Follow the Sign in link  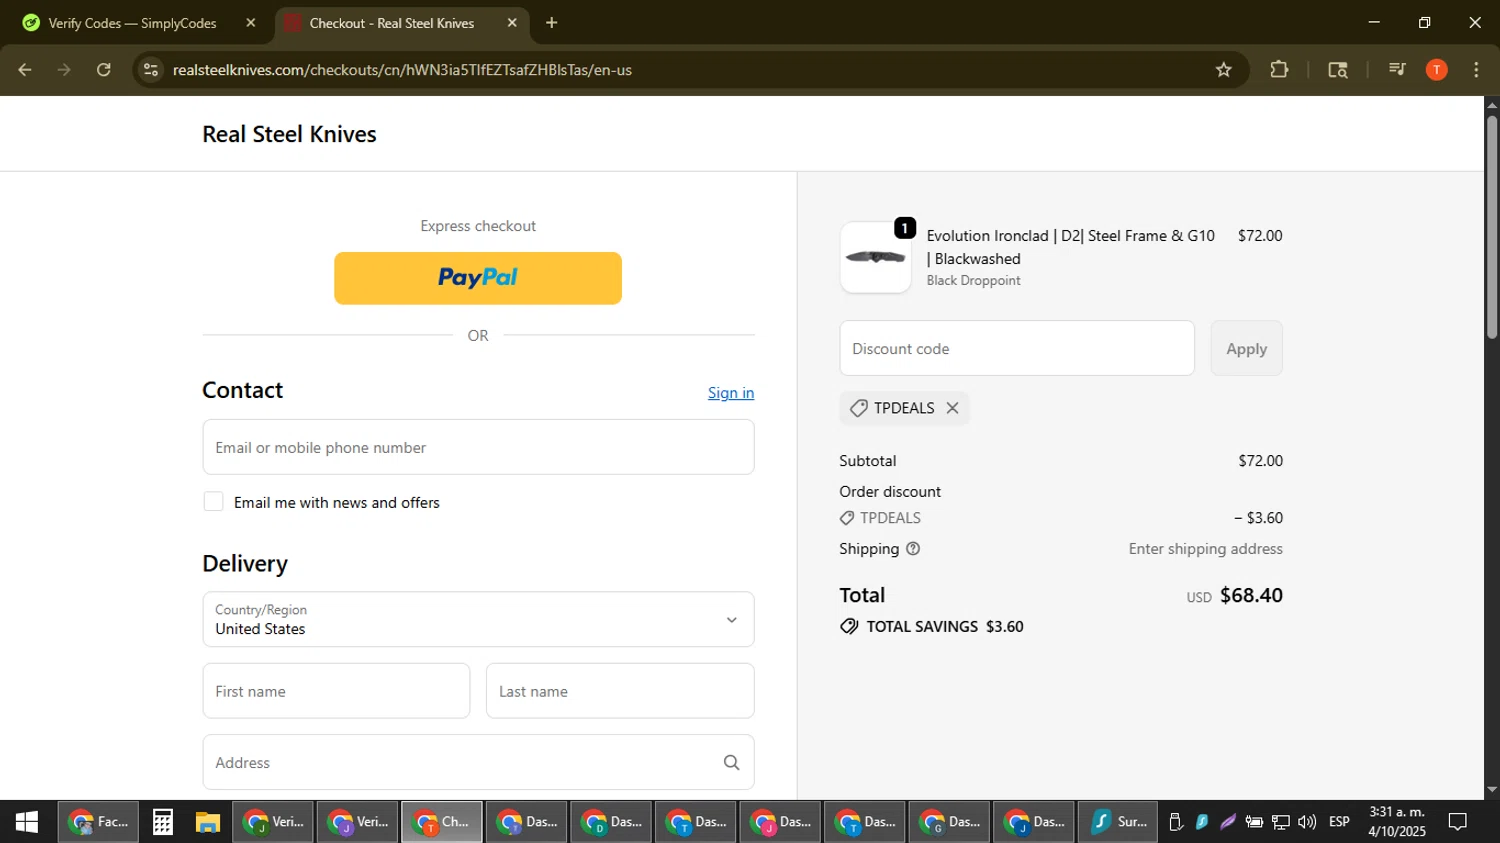[731, 393]
